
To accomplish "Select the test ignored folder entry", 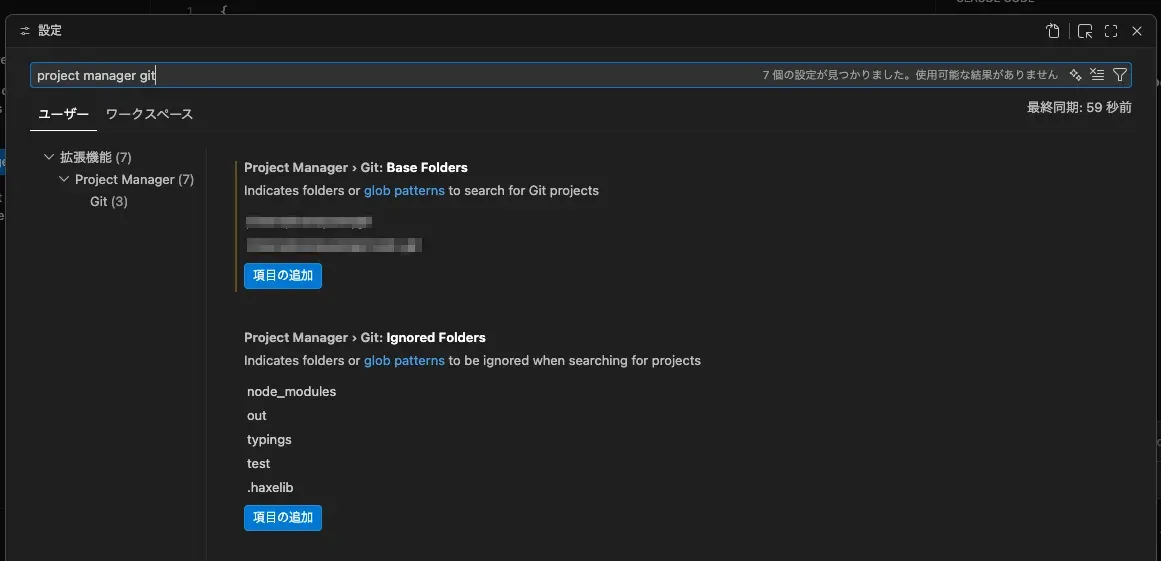I will pyautogui.click(x=258, y=463).
